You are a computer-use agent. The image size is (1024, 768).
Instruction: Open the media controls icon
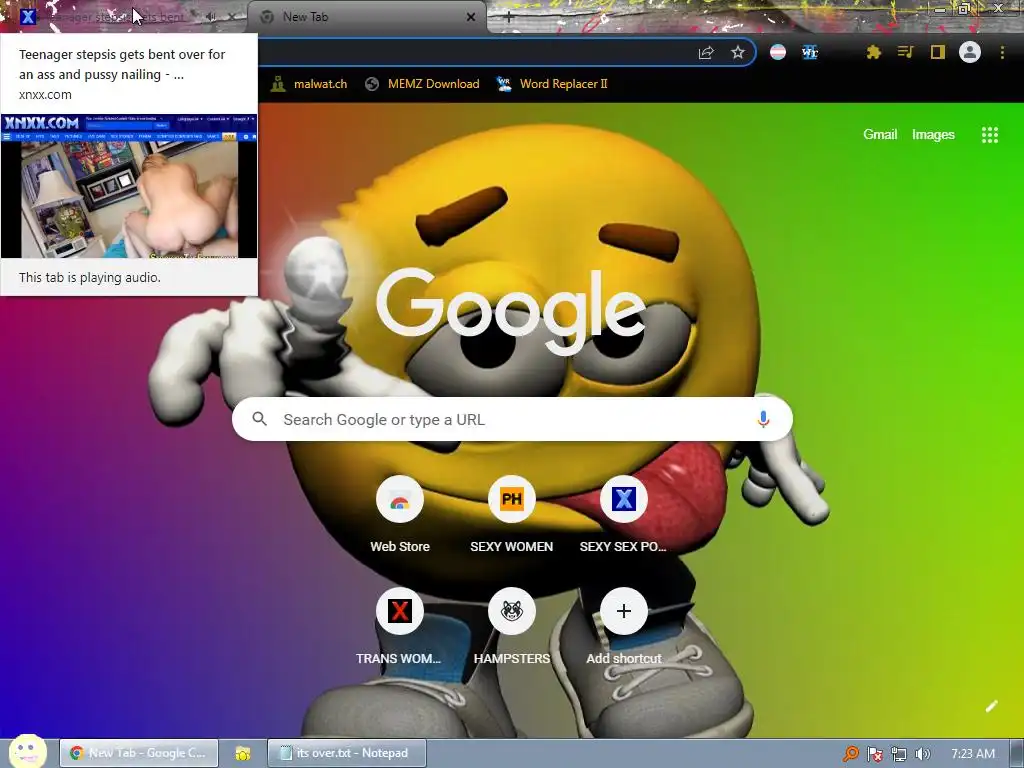pyautogui.click(x=905, y=52)
